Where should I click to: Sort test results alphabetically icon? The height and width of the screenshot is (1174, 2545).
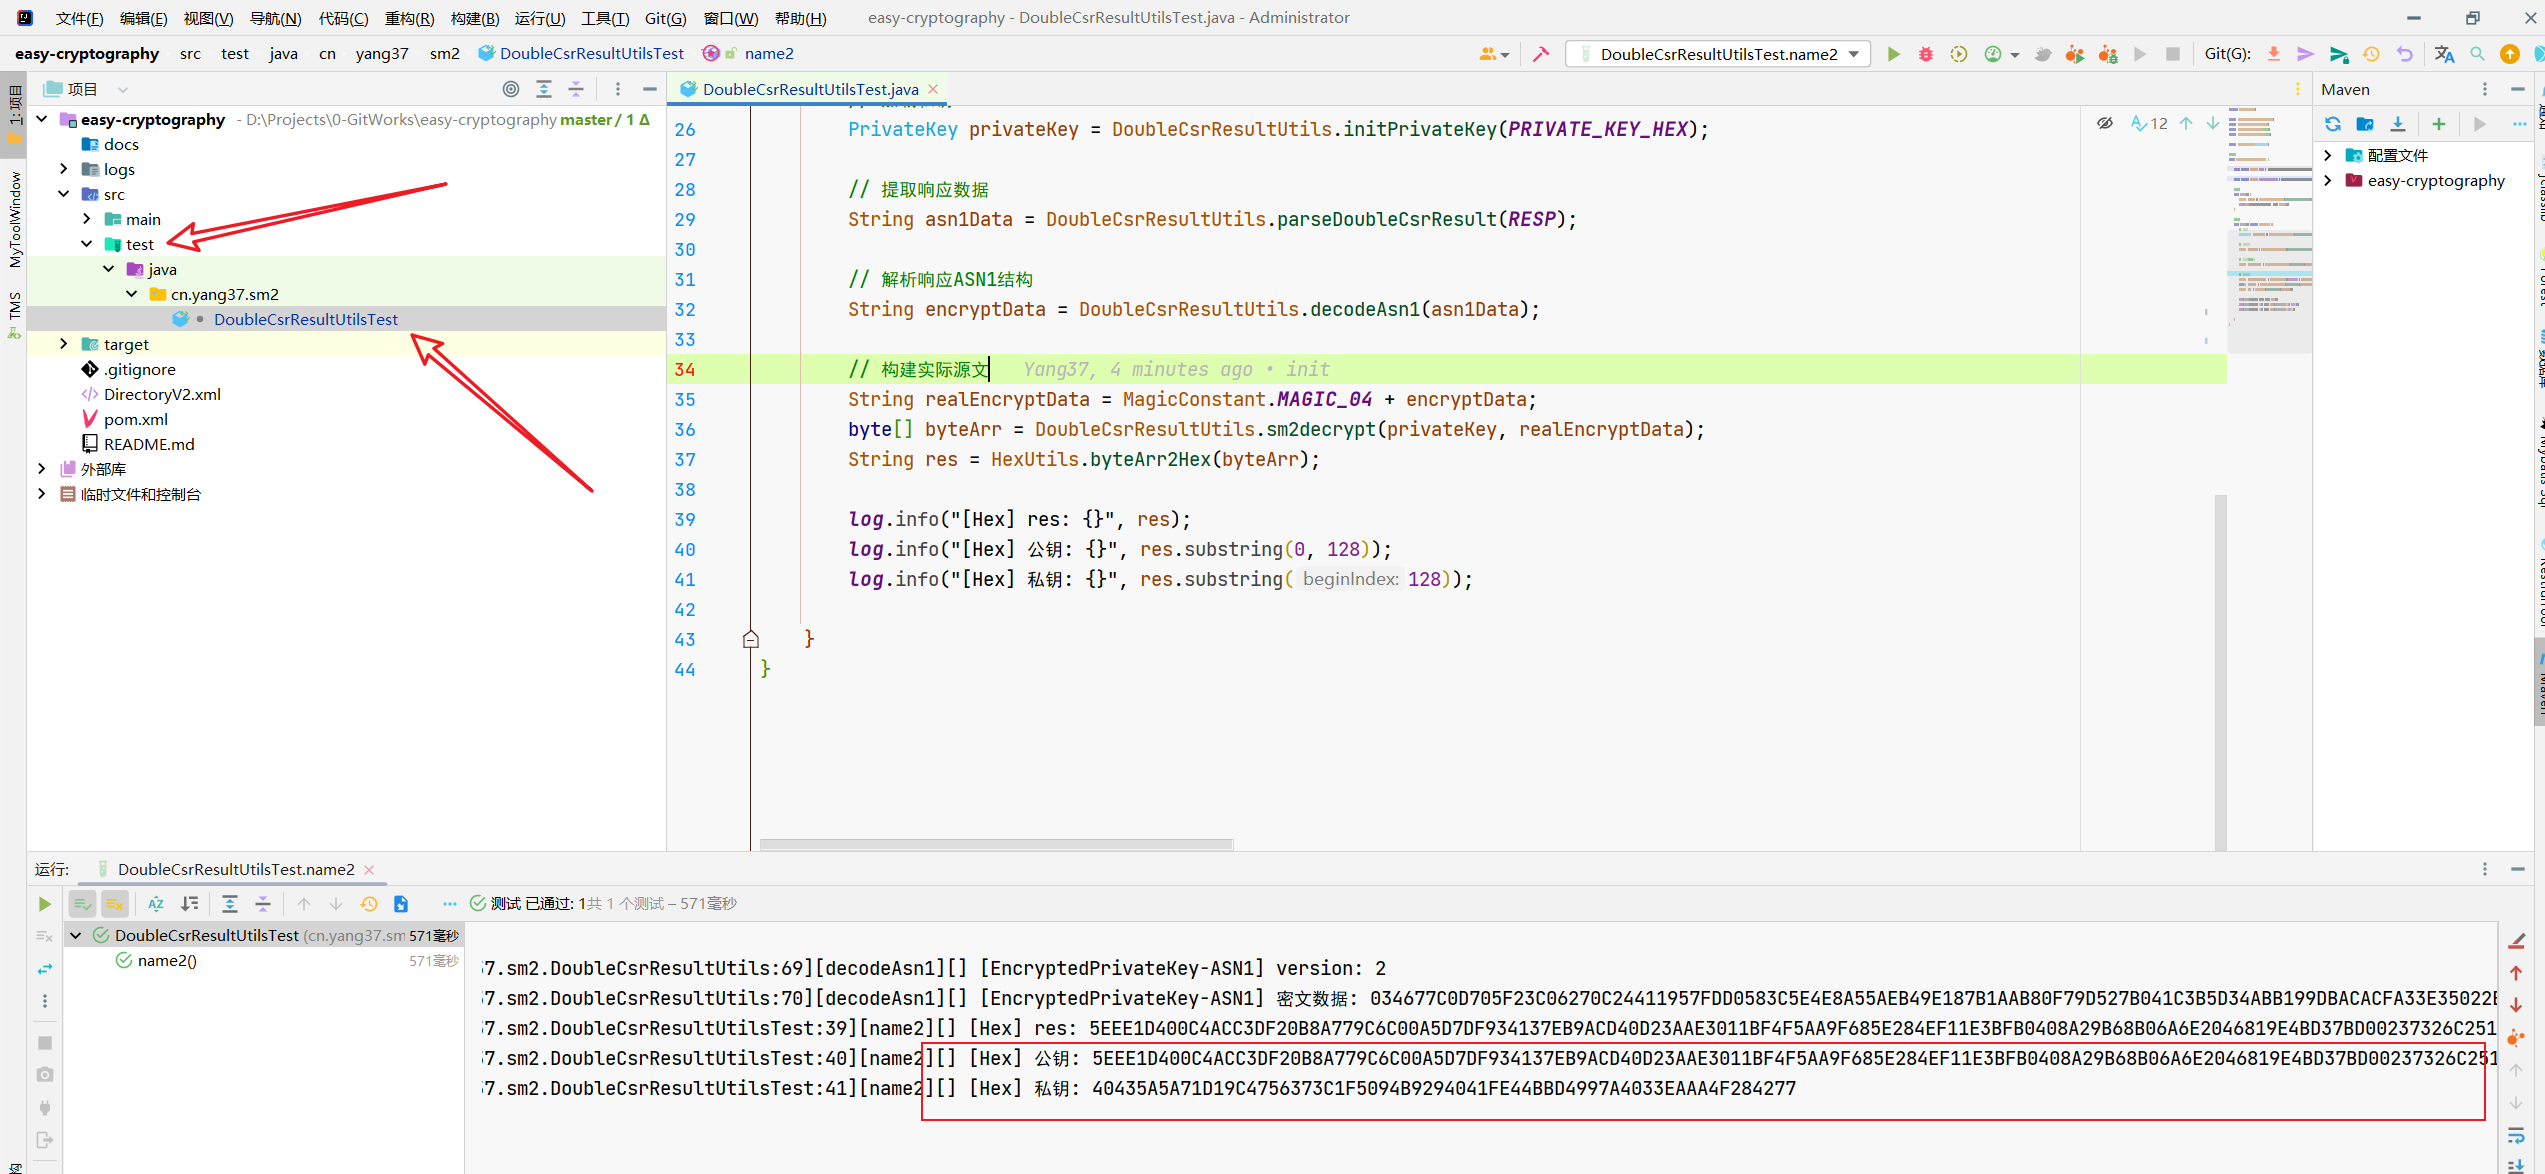156,904
